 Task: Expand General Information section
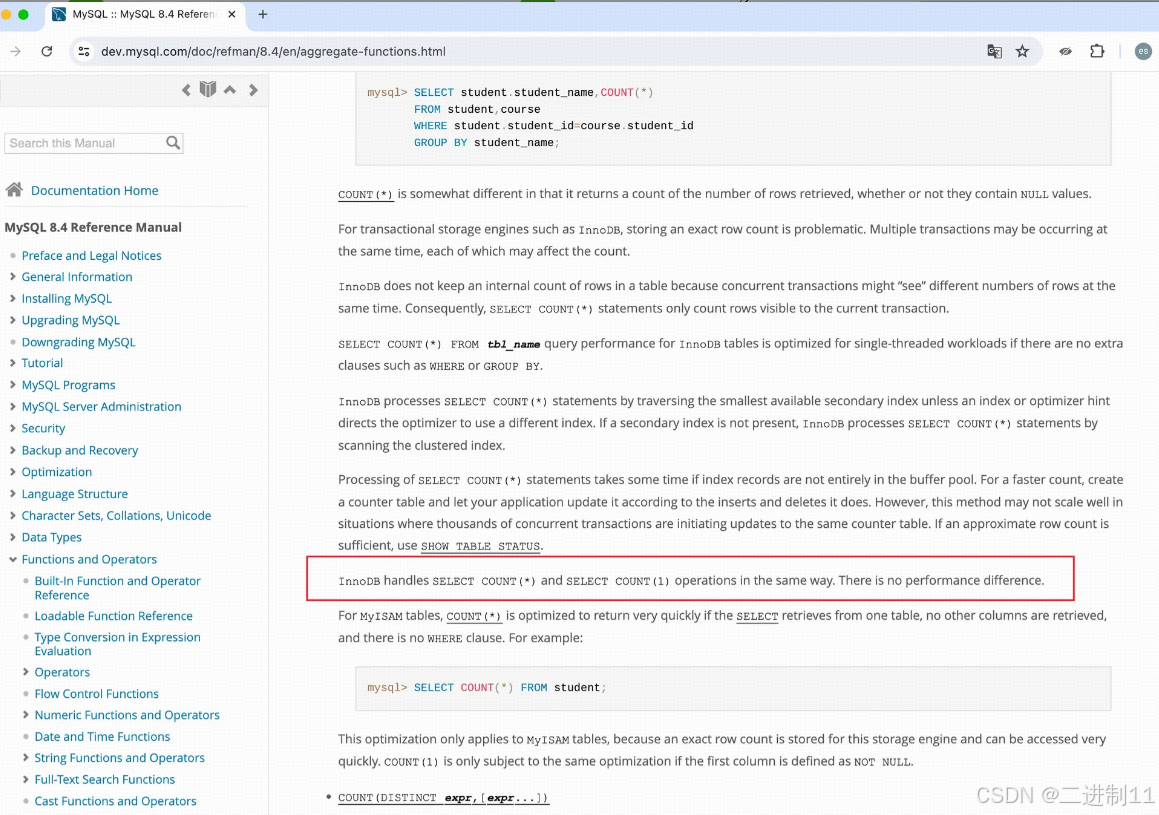tap(13, 276)
